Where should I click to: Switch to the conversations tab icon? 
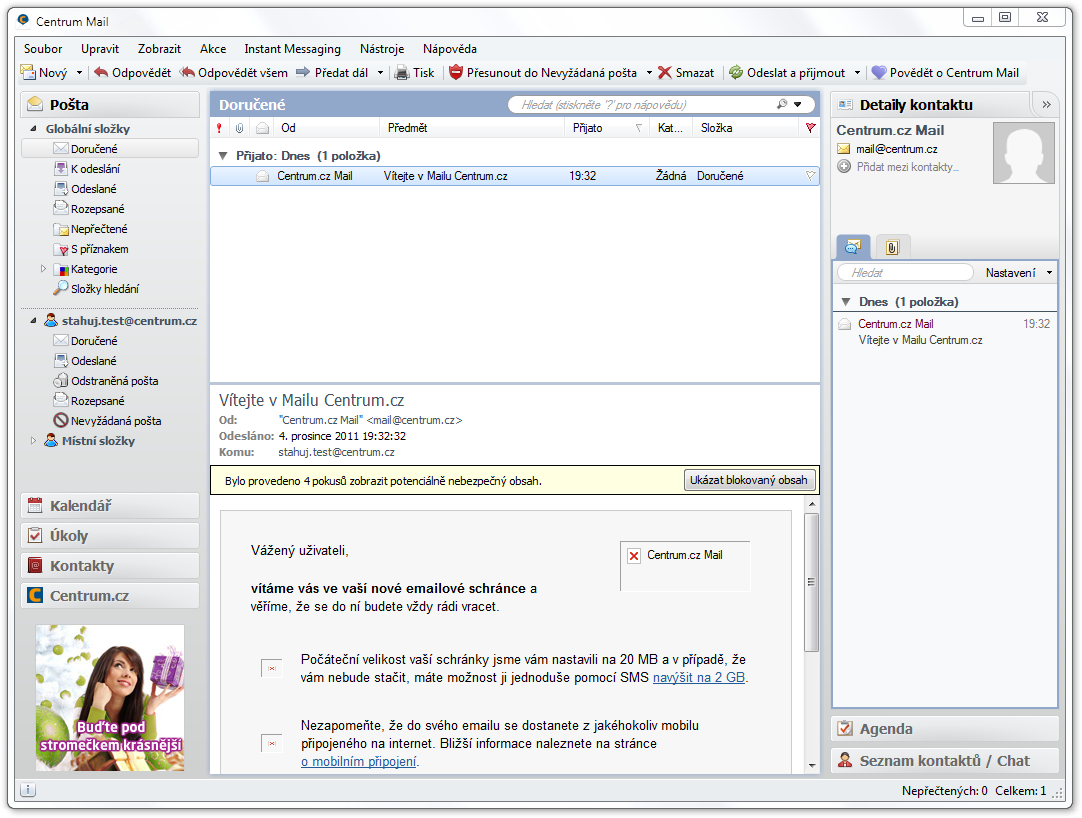[853, 247]
